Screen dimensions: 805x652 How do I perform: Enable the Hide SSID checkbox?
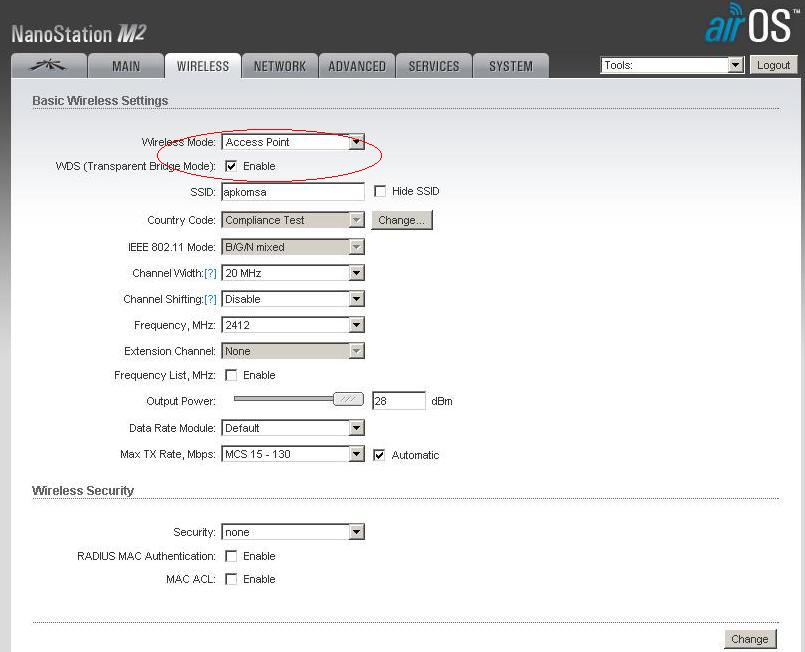[380, 191]
